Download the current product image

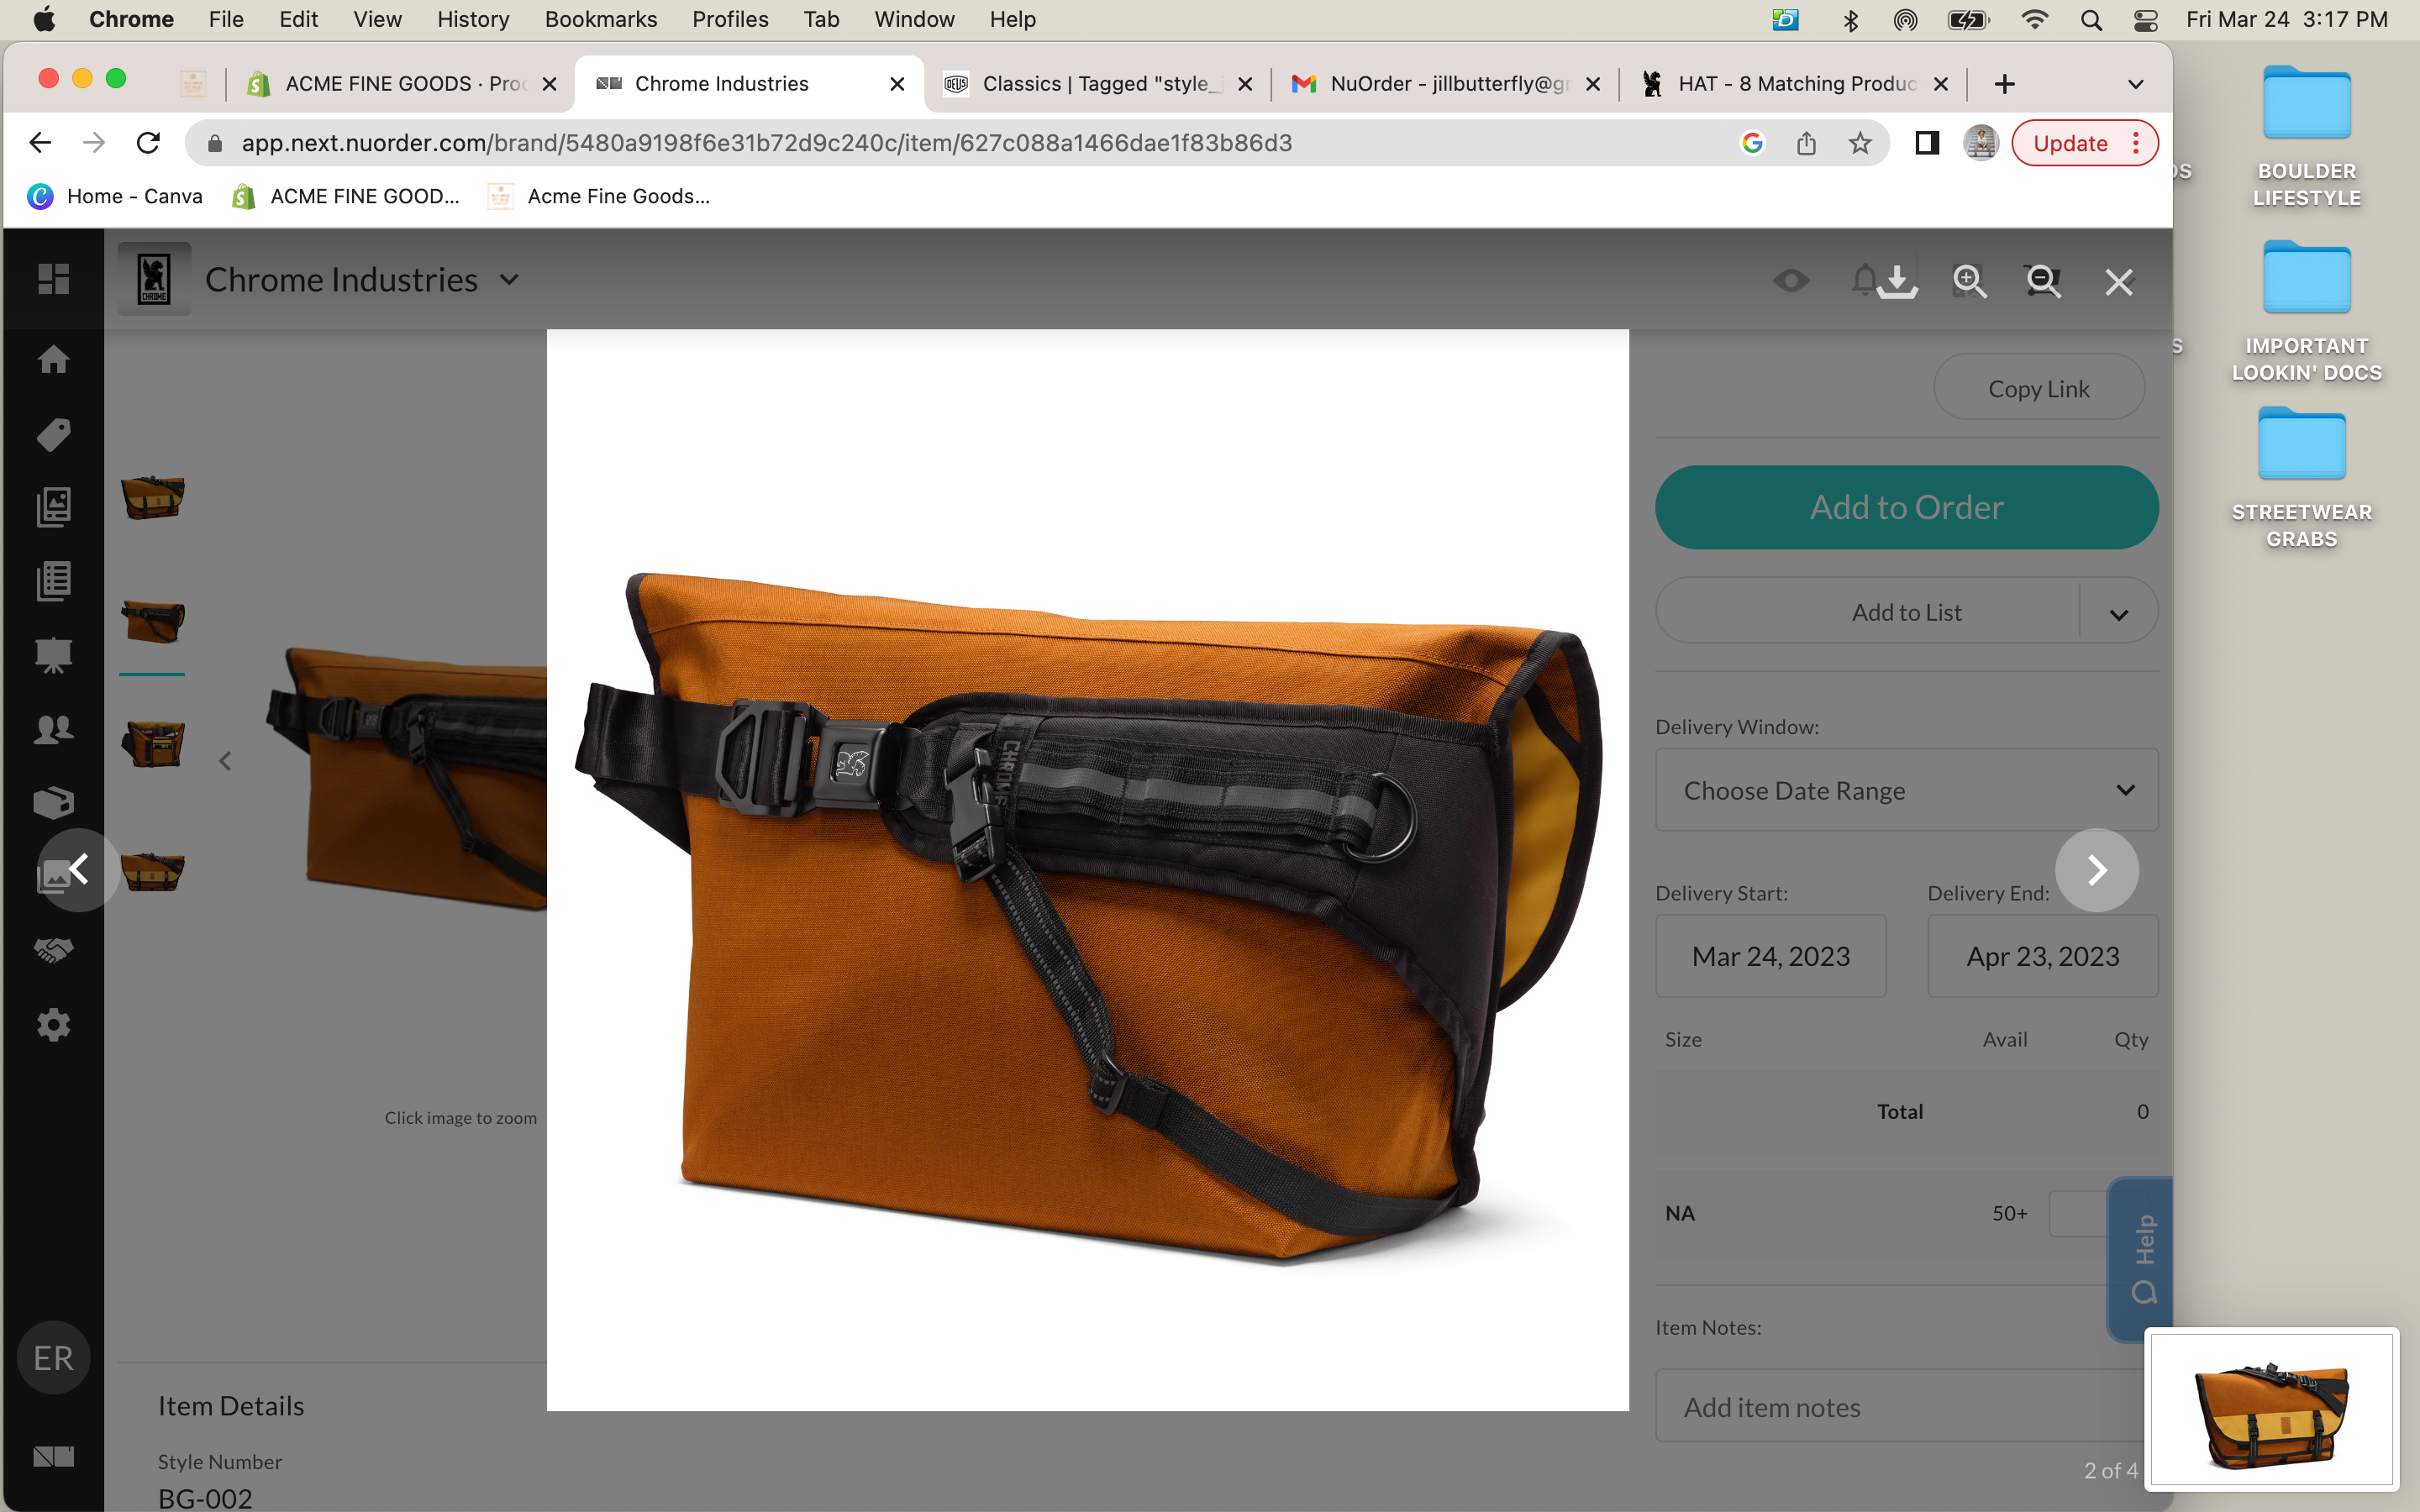(1897, 281)
